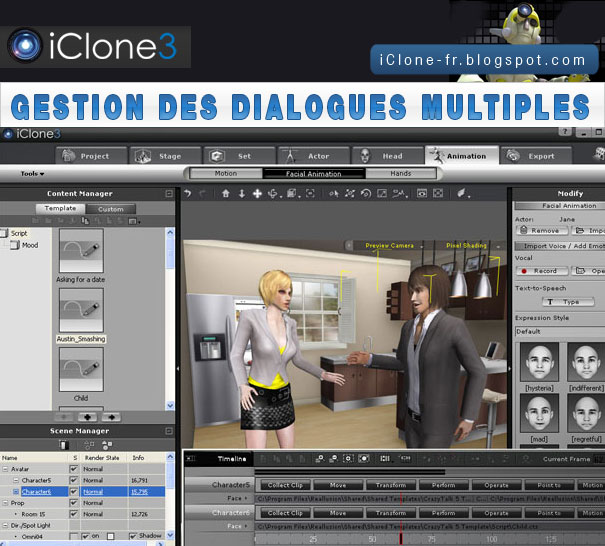Click the timeline track list icon
Viewport: 605px width, 546px height.
[385, 458]
